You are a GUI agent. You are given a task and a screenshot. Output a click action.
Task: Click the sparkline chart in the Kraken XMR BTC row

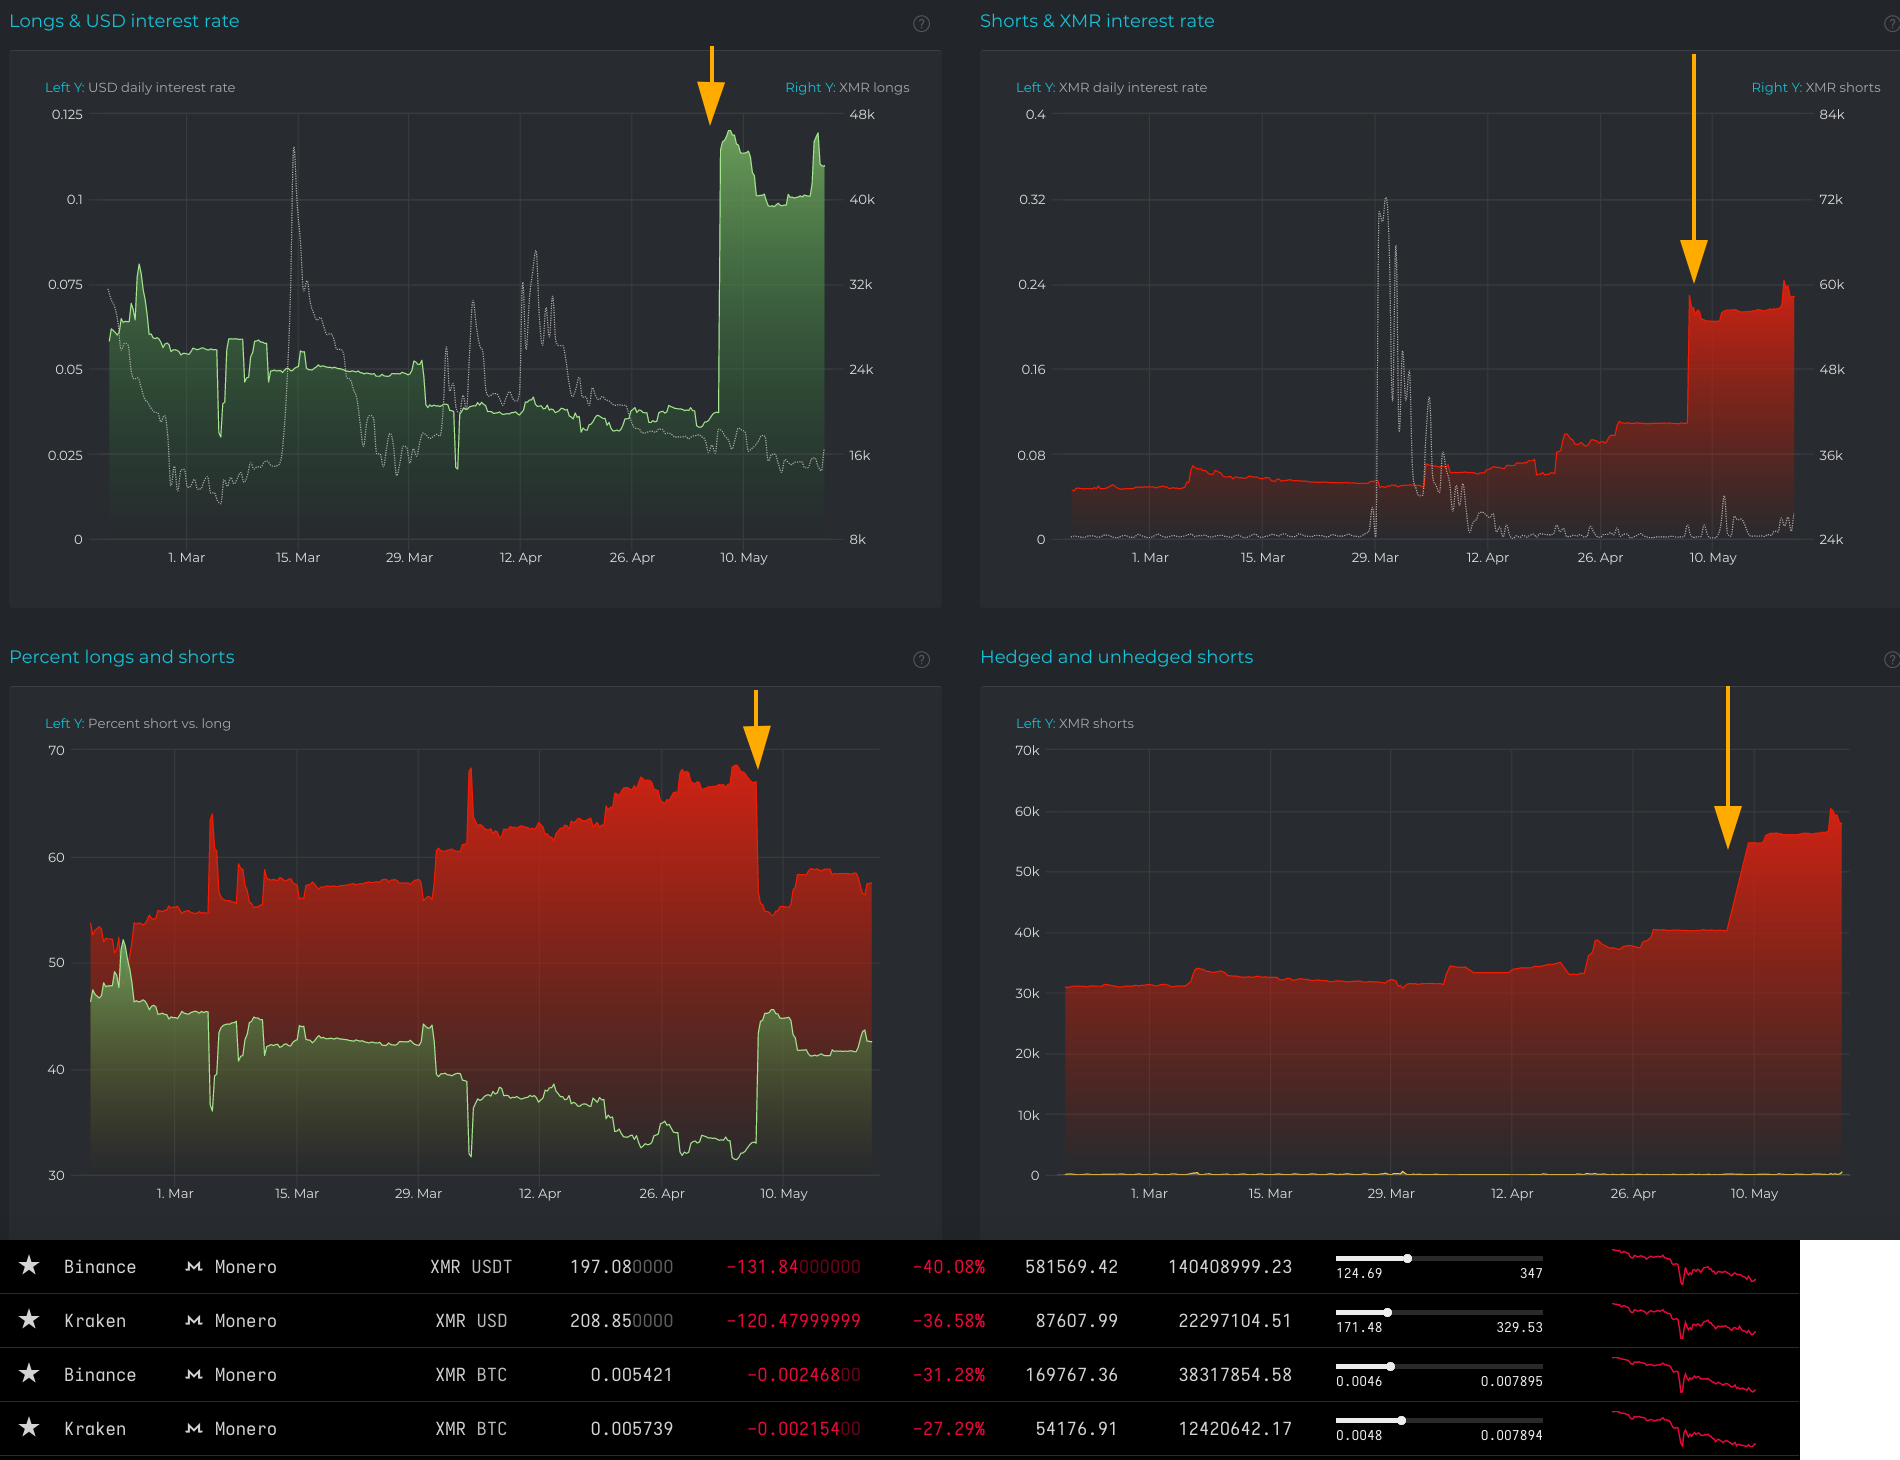1685,1428
